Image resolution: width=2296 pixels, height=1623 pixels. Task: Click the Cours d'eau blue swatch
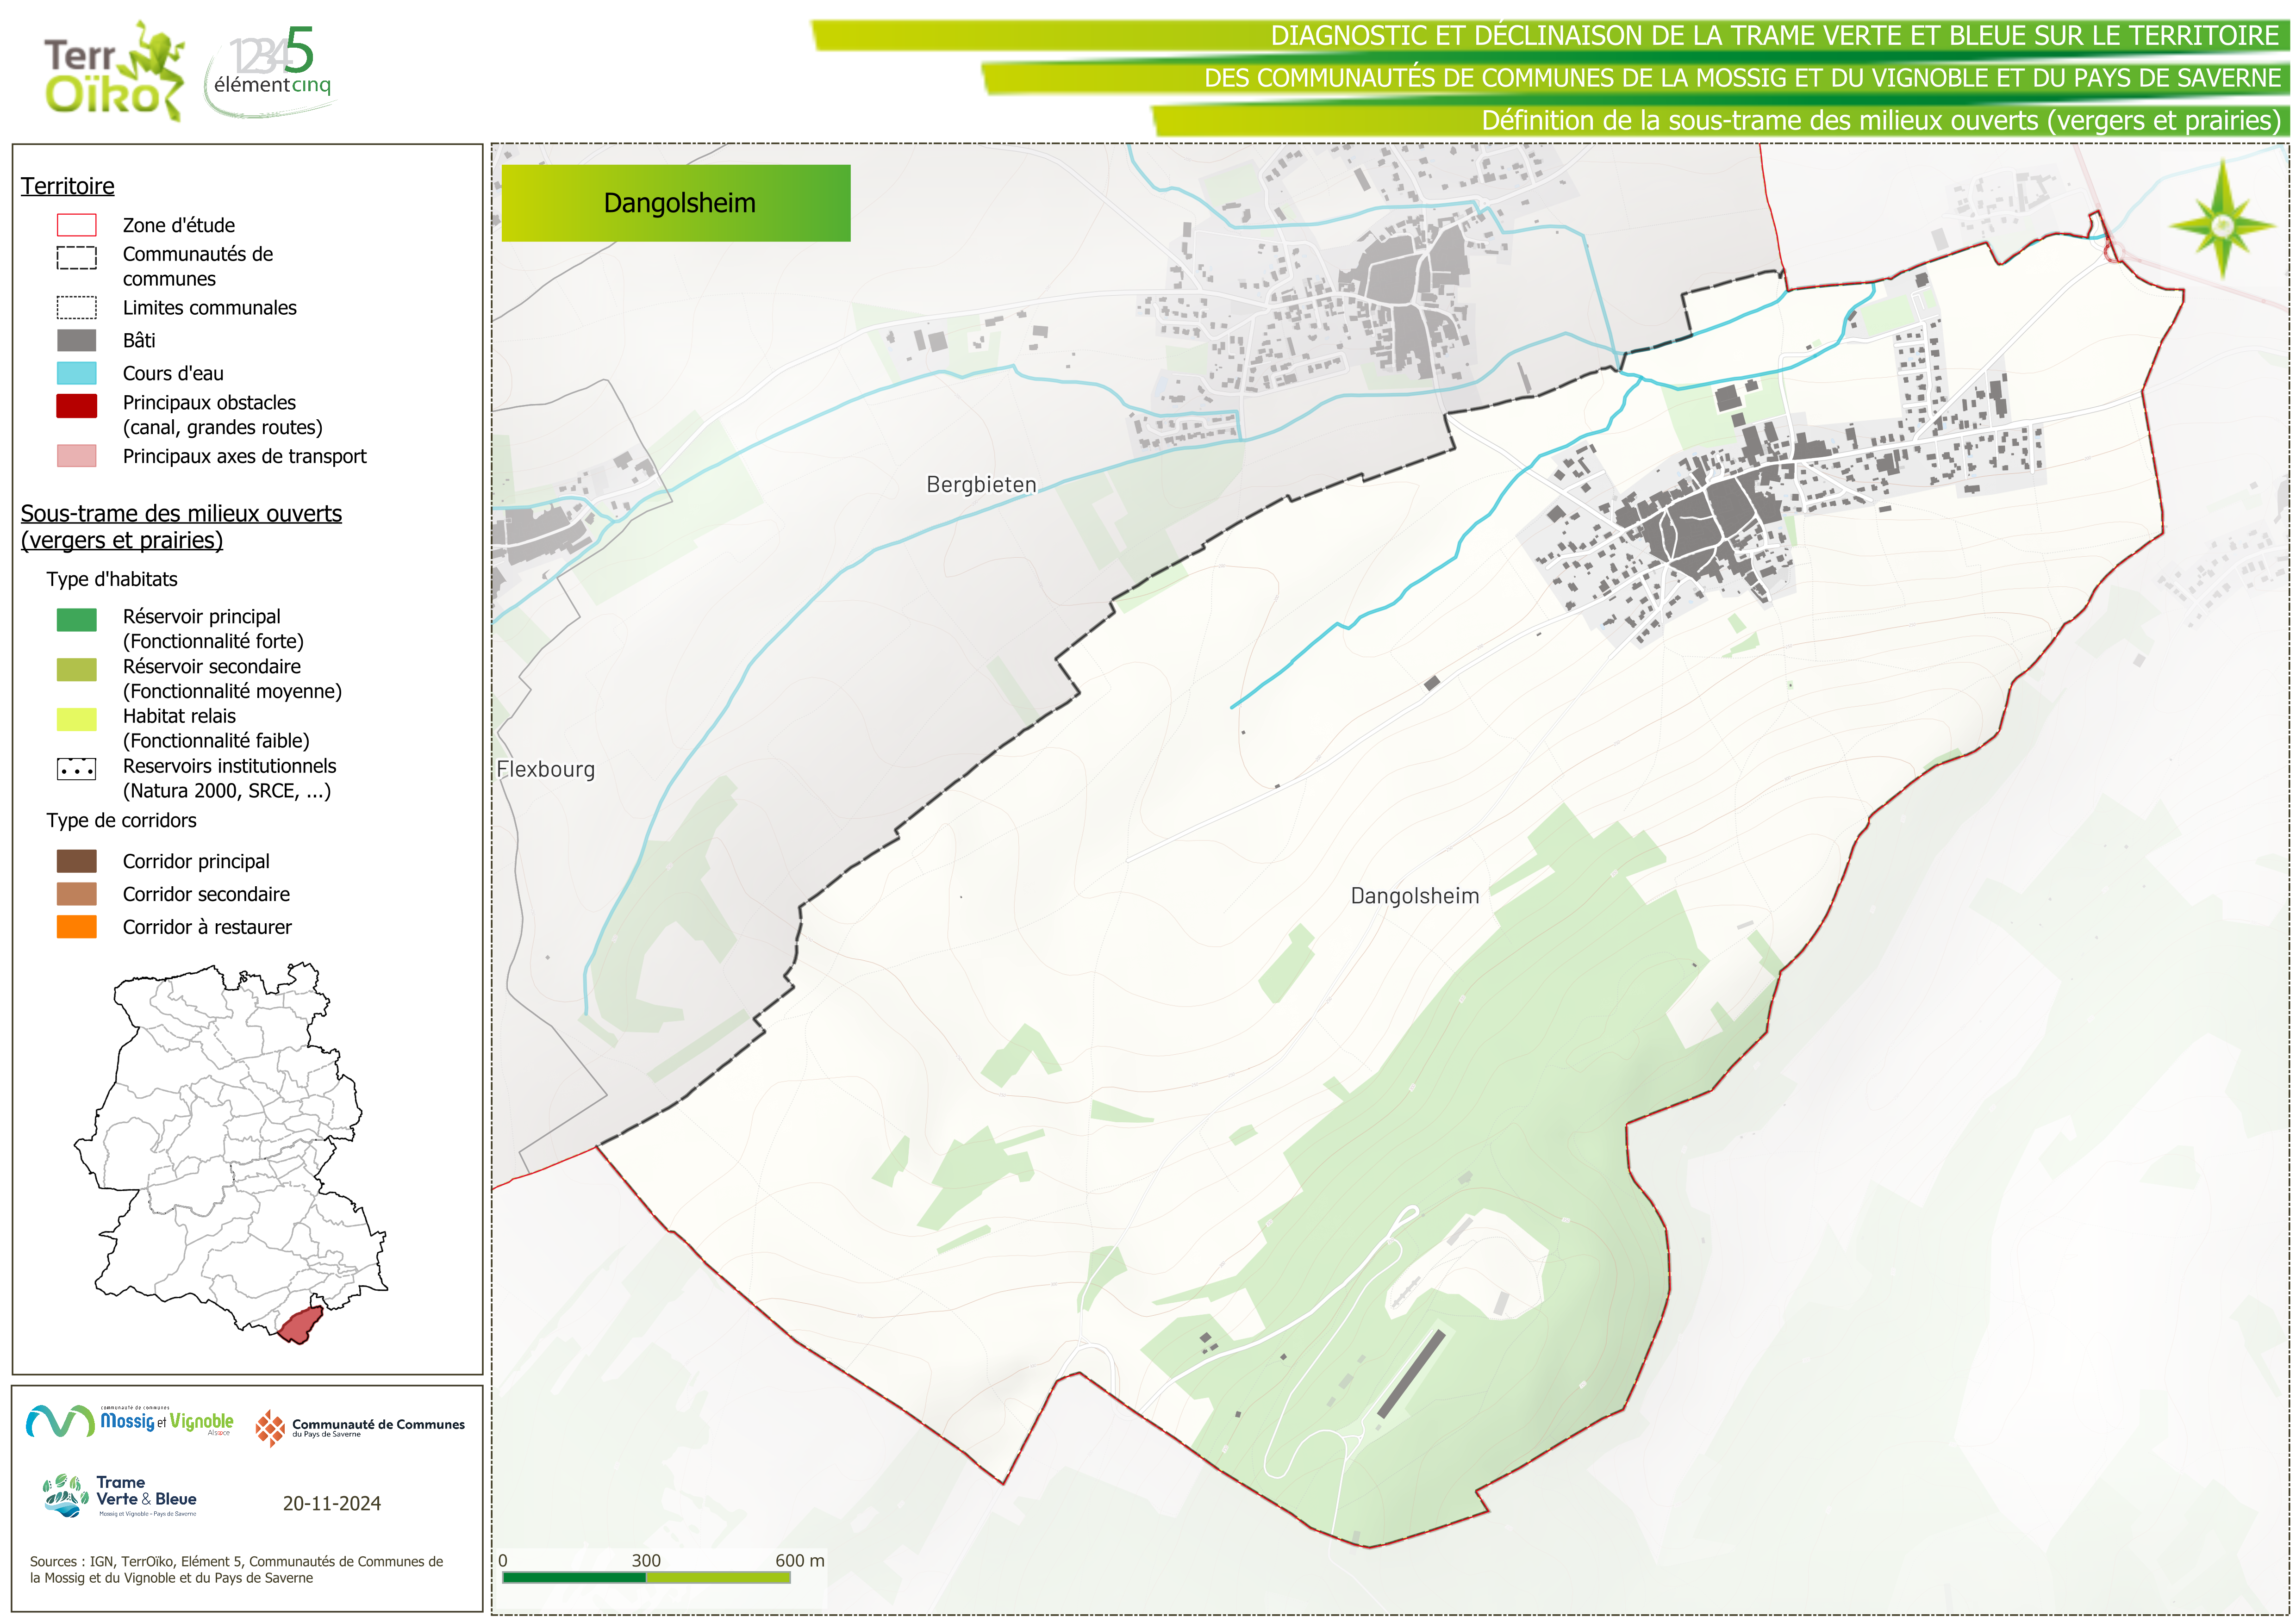(x=77, y=373)
